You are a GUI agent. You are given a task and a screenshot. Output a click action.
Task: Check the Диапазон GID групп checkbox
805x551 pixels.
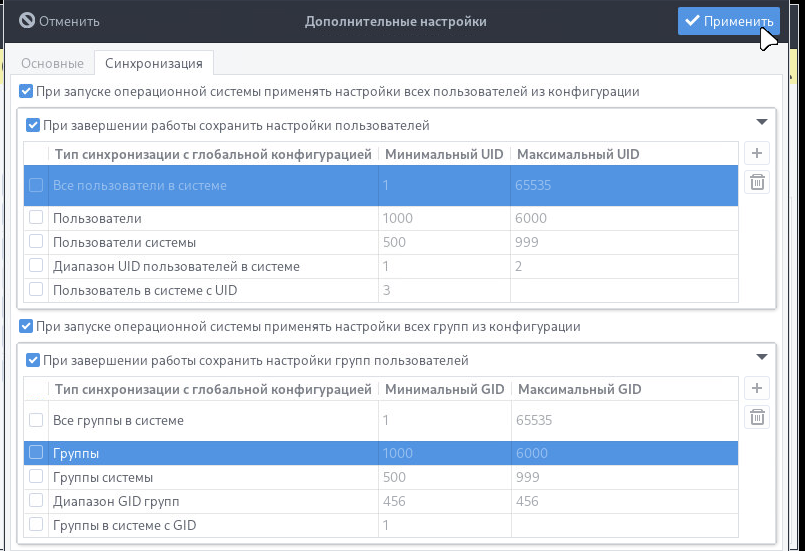click(x=36, y=501)
